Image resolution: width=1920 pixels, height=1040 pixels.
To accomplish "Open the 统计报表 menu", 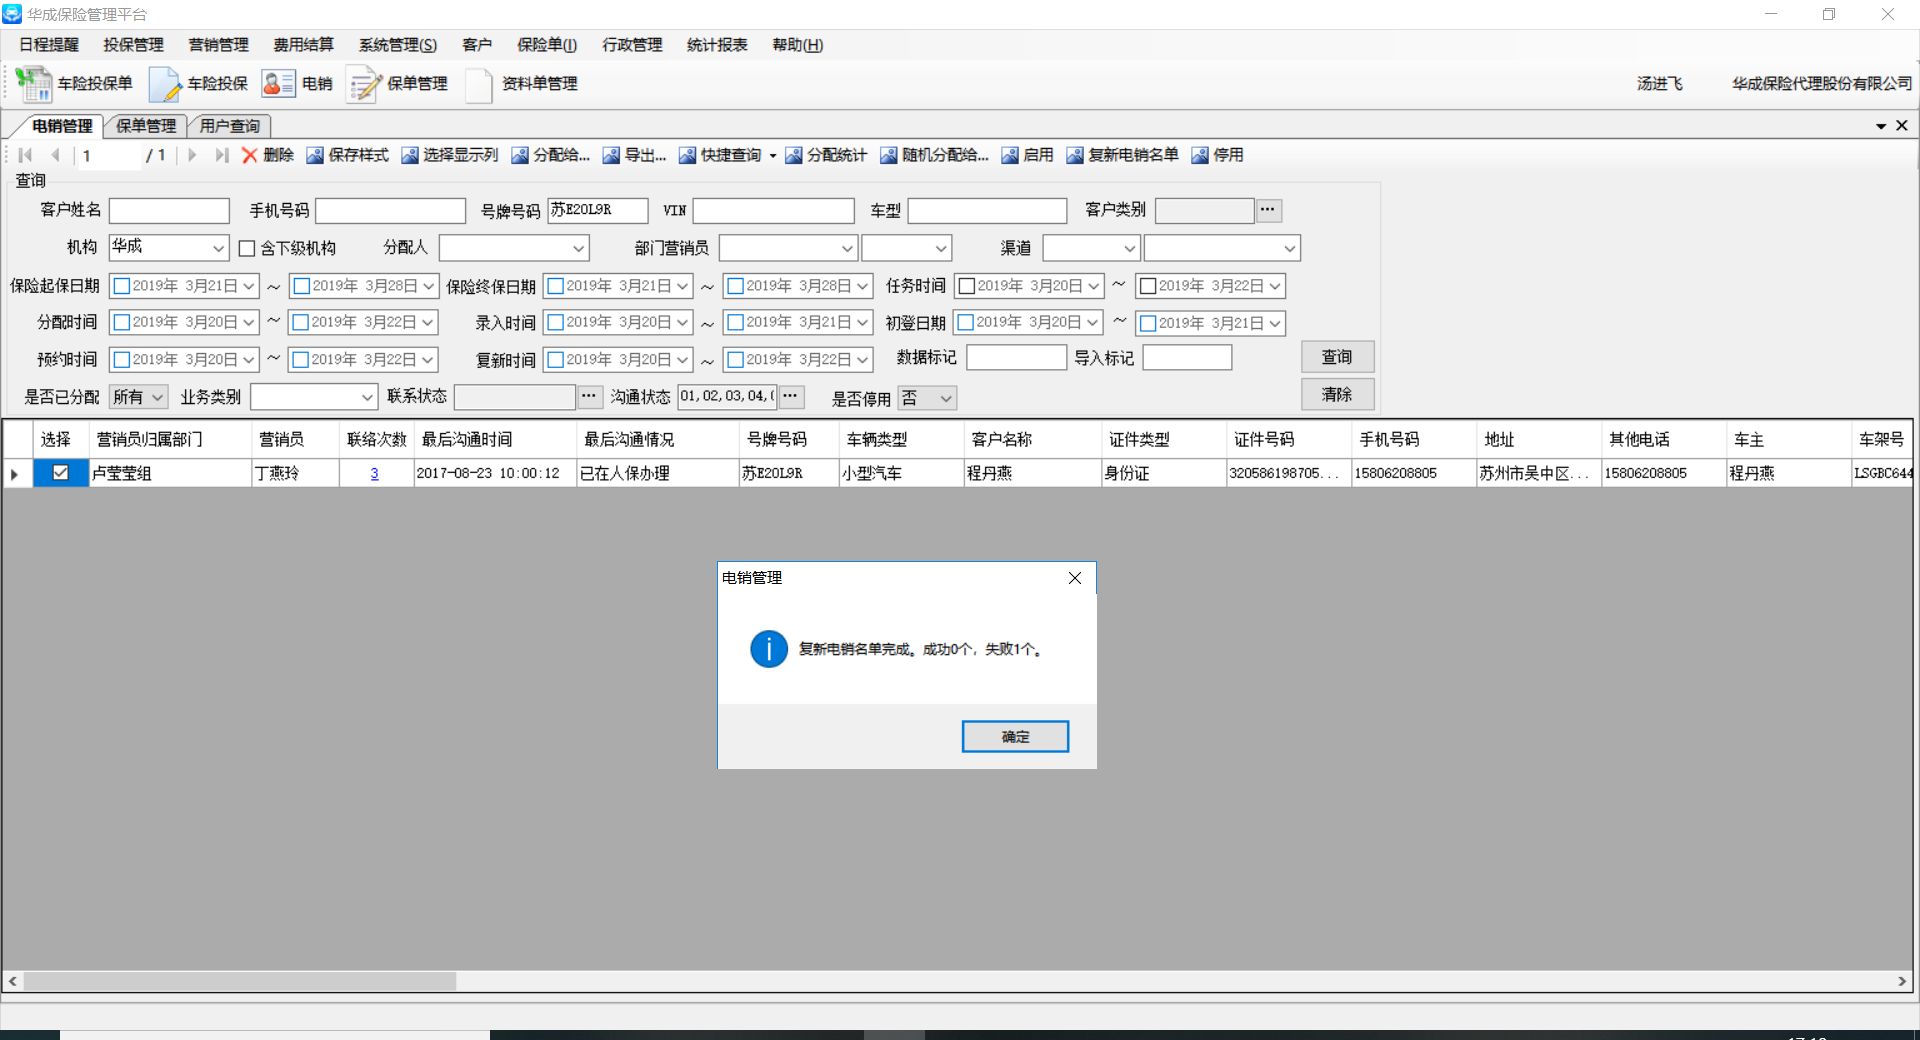I will (717, 45).
